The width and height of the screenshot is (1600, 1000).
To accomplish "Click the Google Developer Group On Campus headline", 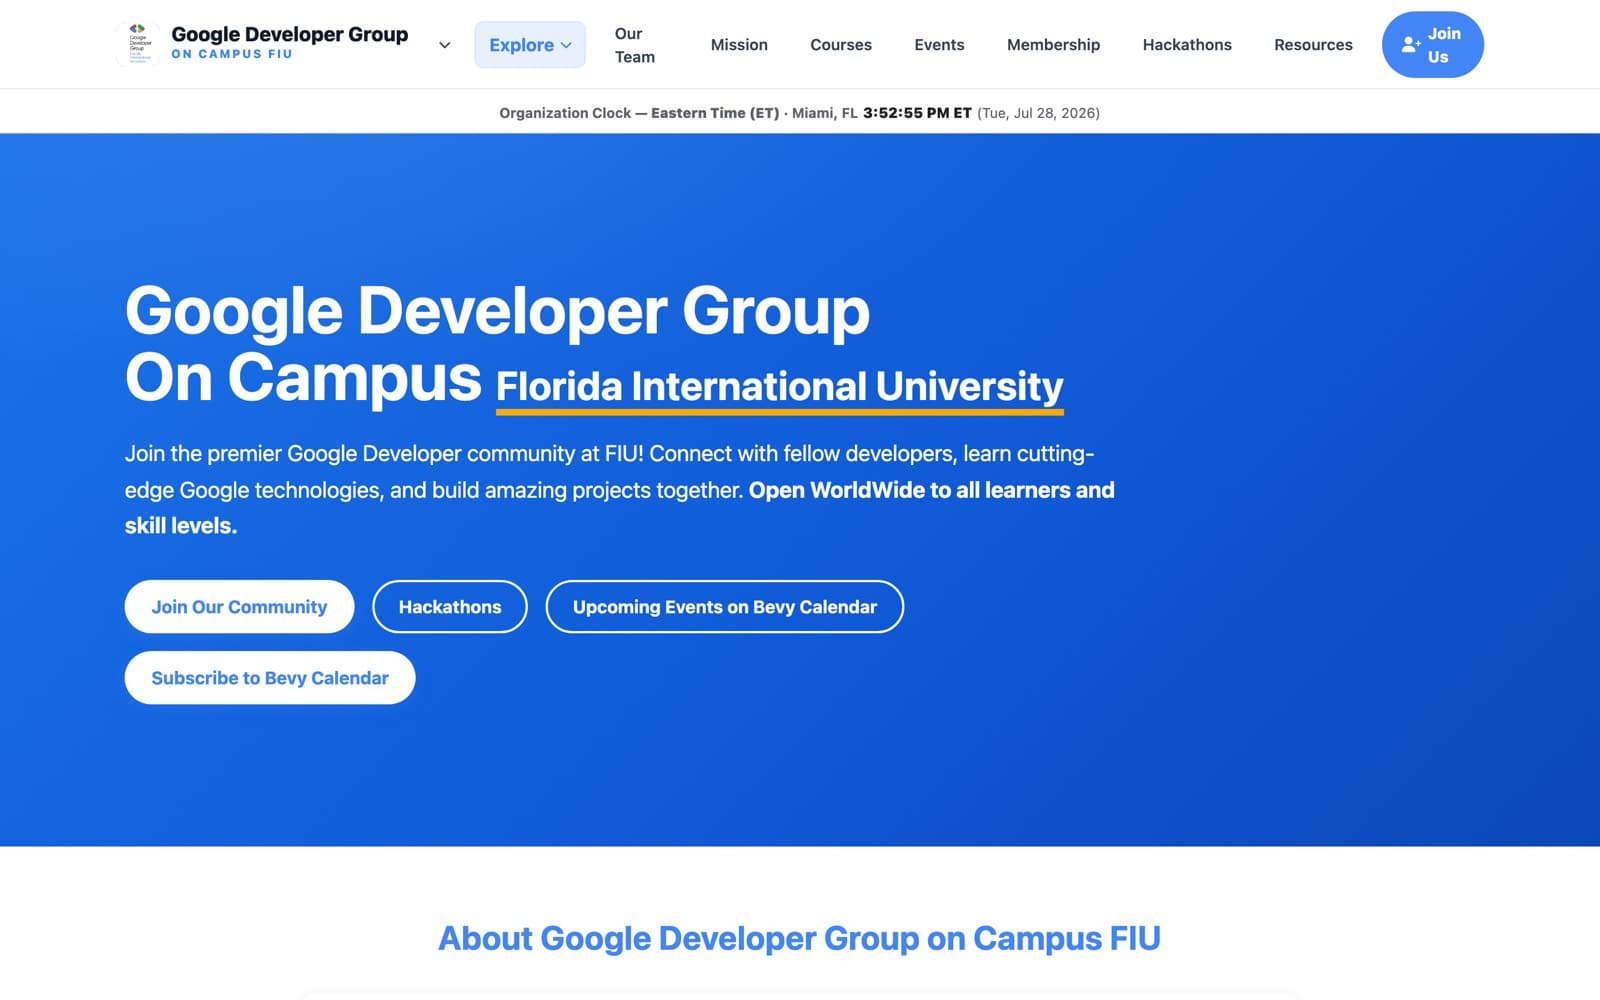I will coord(497,343).
